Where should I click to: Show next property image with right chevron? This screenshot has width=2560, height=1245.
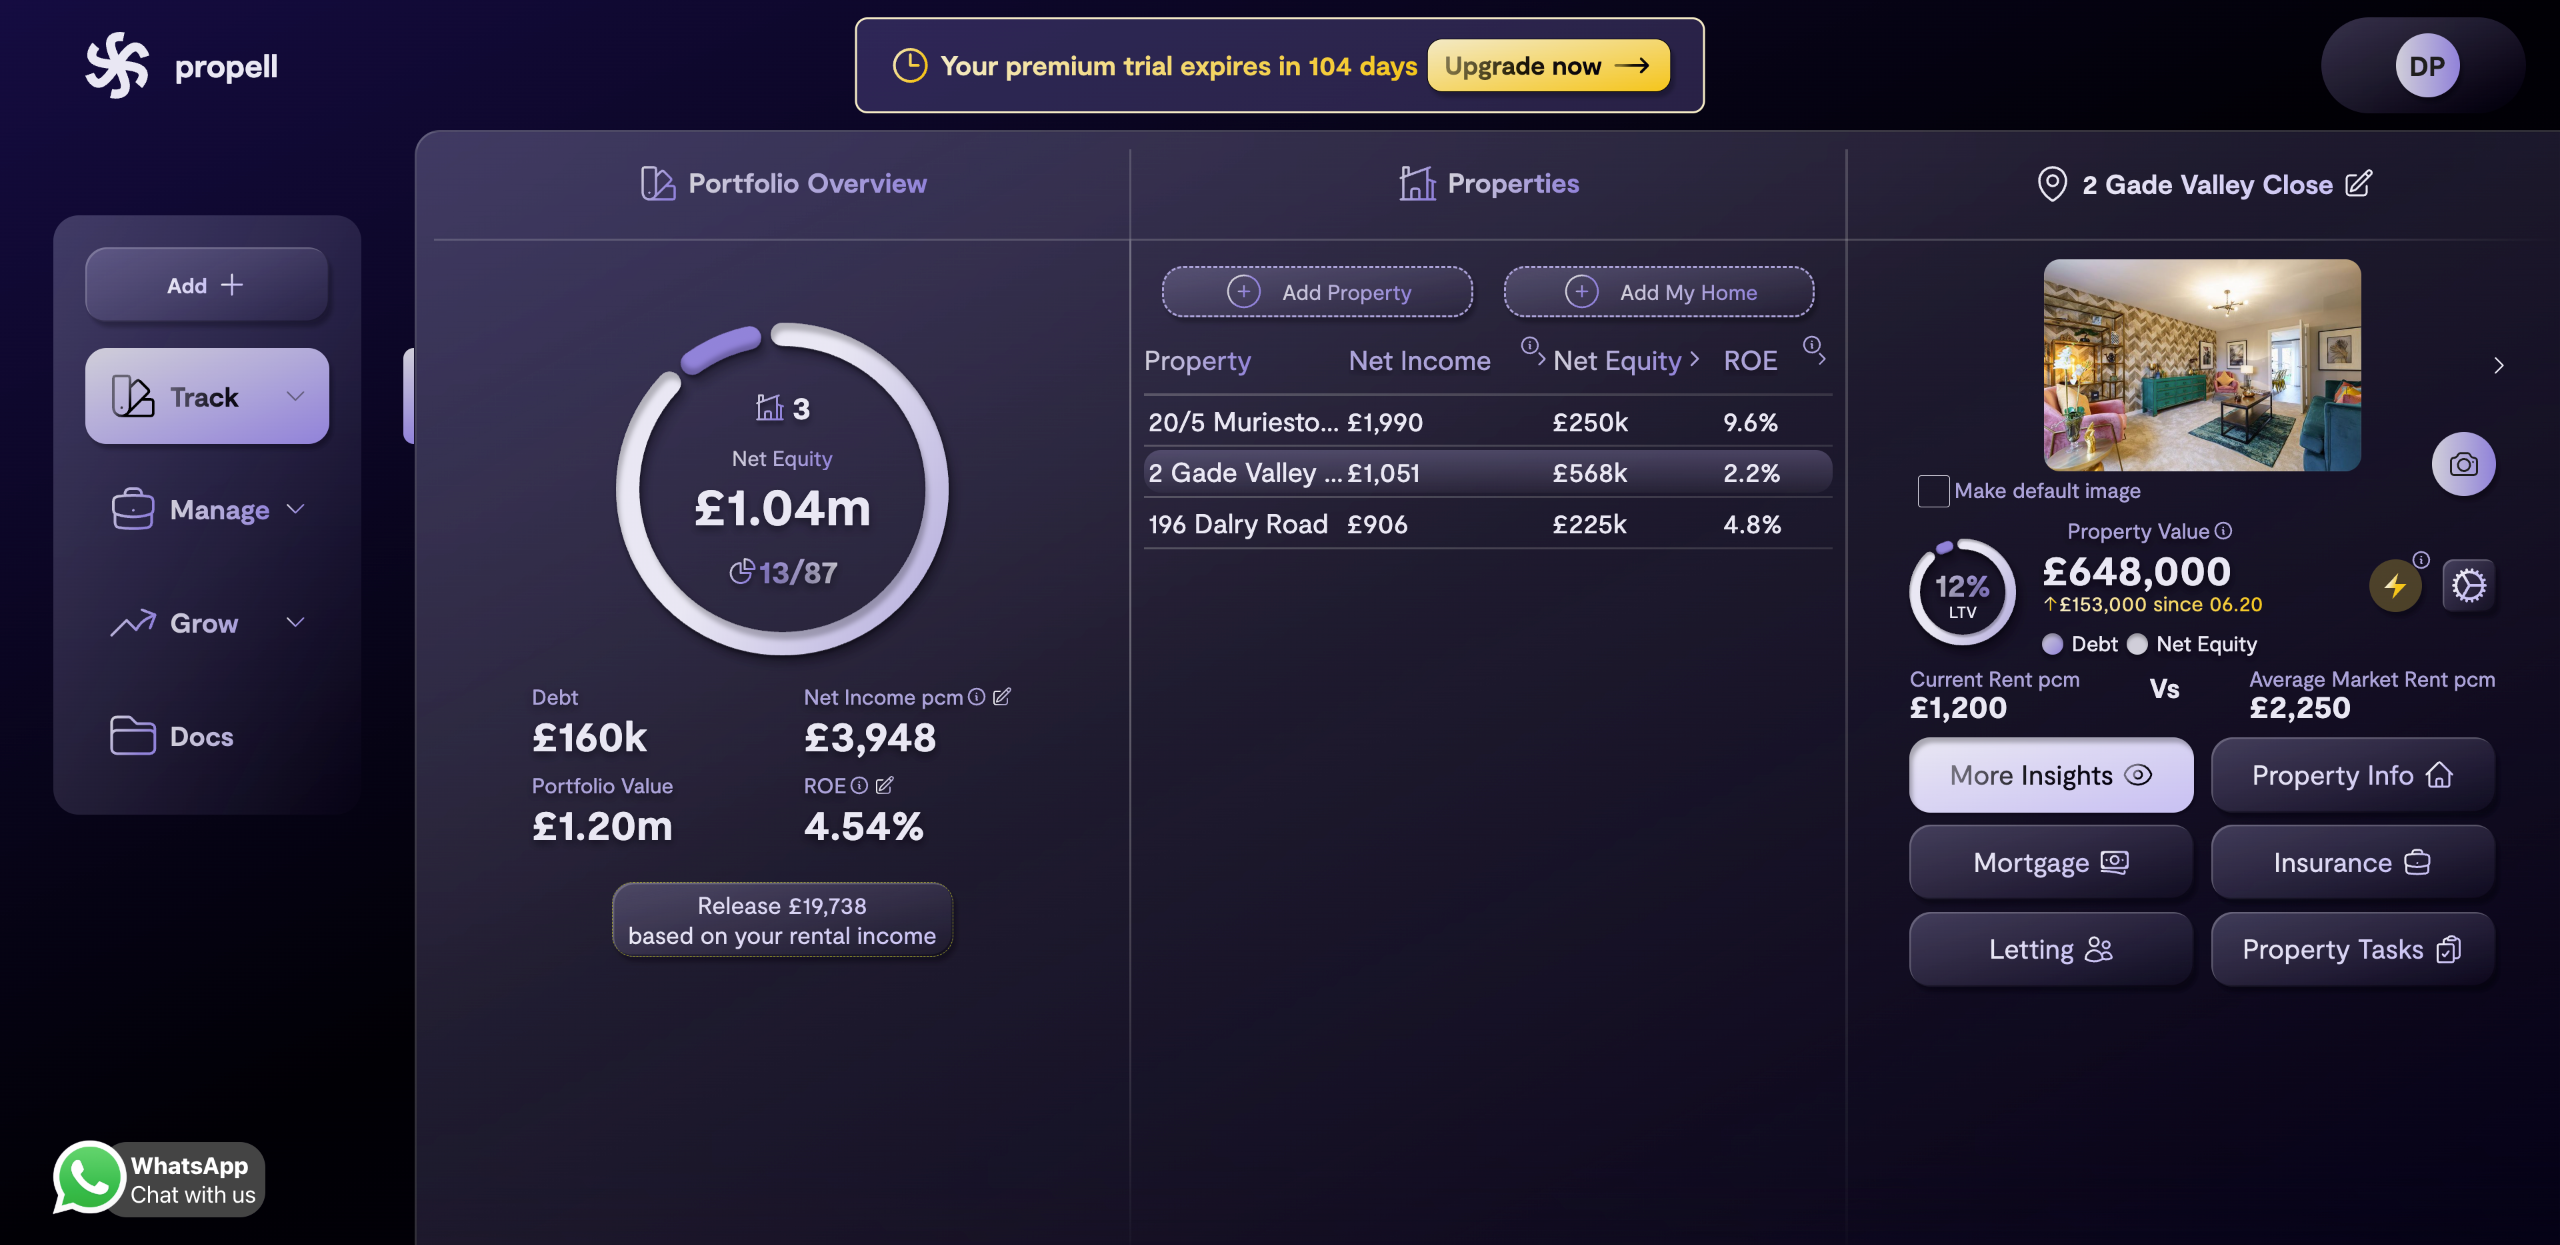2498,366
